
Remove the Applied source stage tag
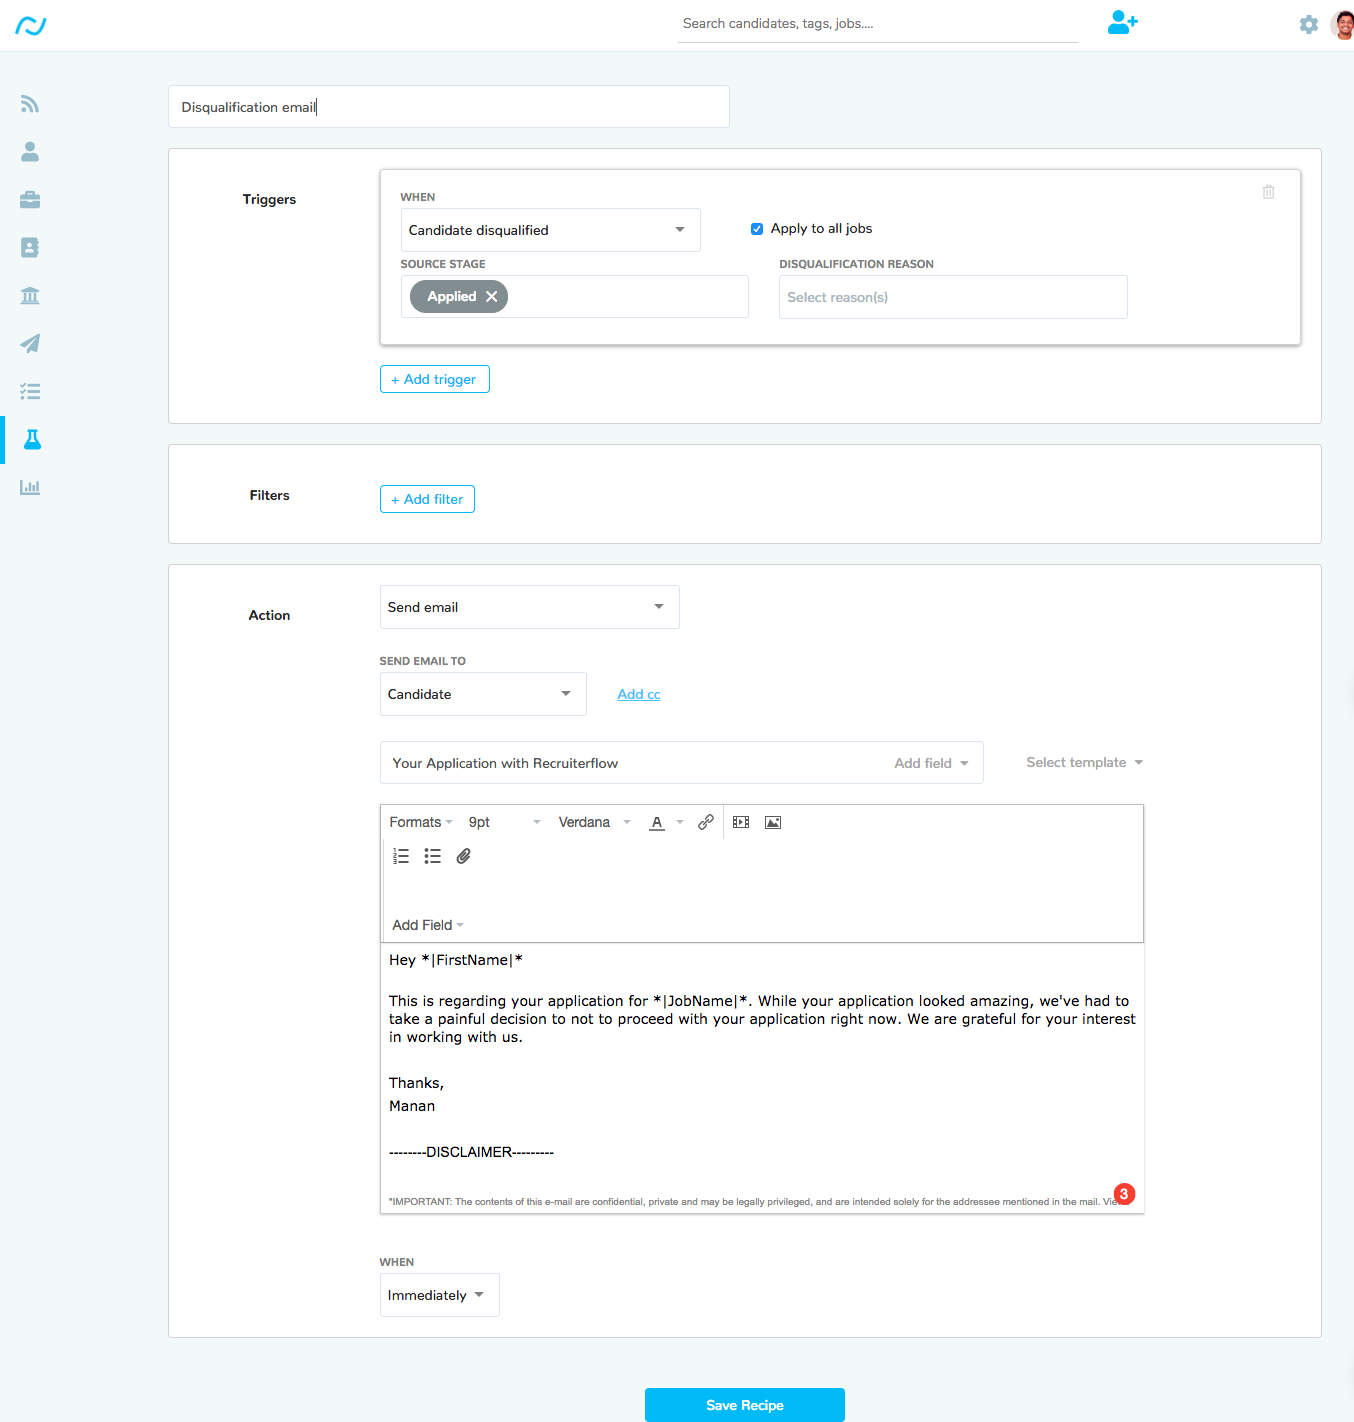pos(491,297)
